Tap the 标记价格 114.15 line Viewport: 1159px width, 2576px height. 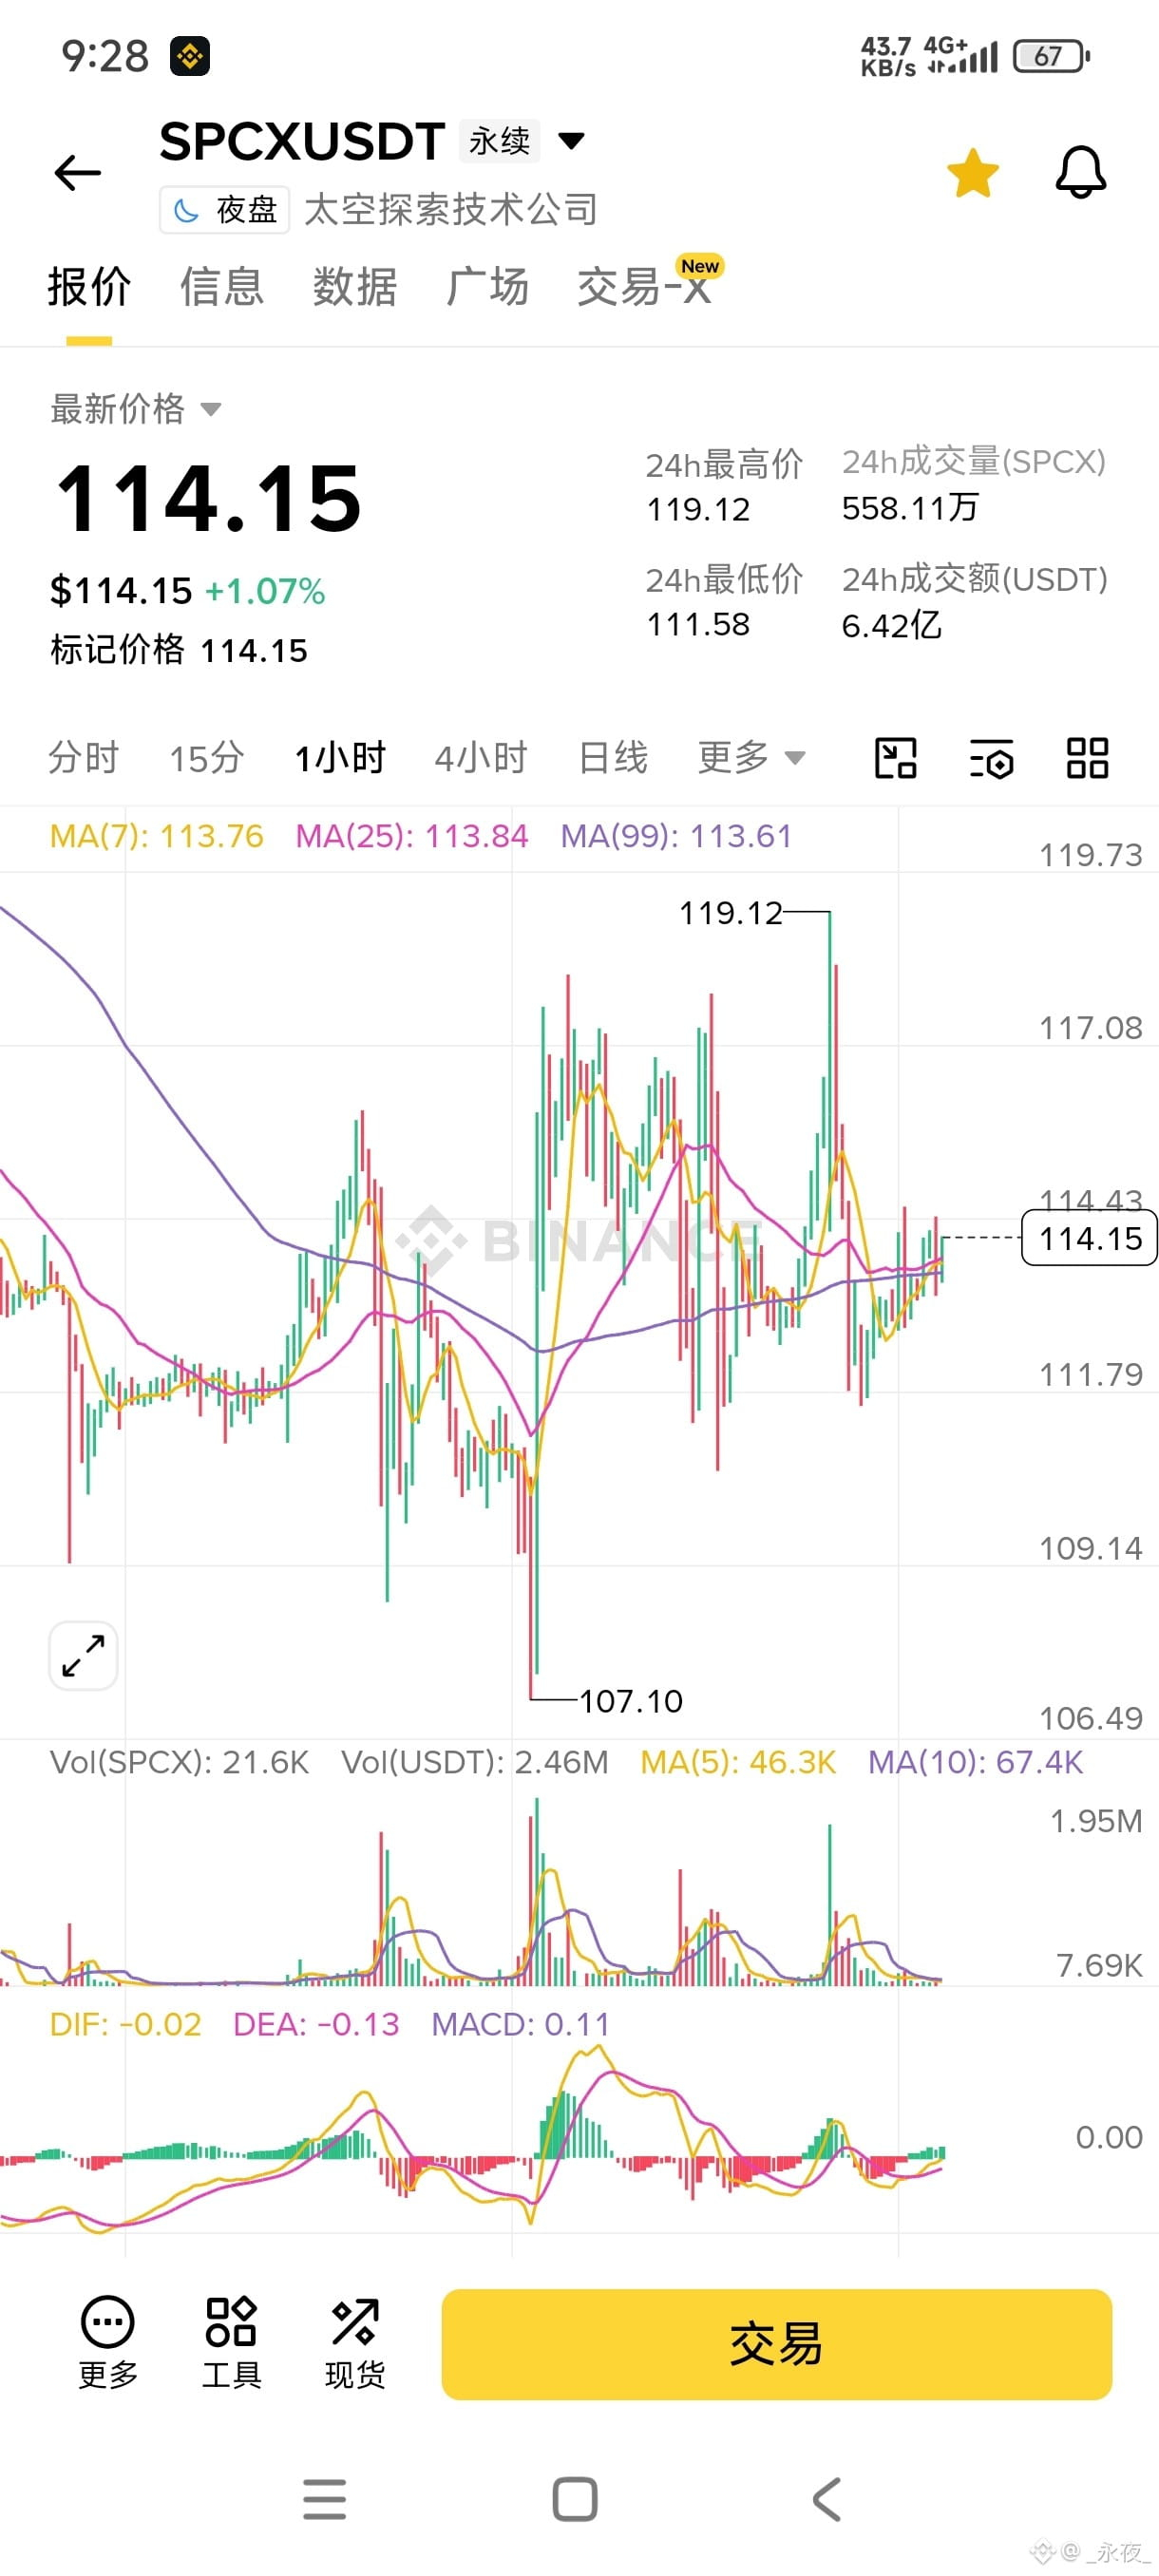pos(179,650)
